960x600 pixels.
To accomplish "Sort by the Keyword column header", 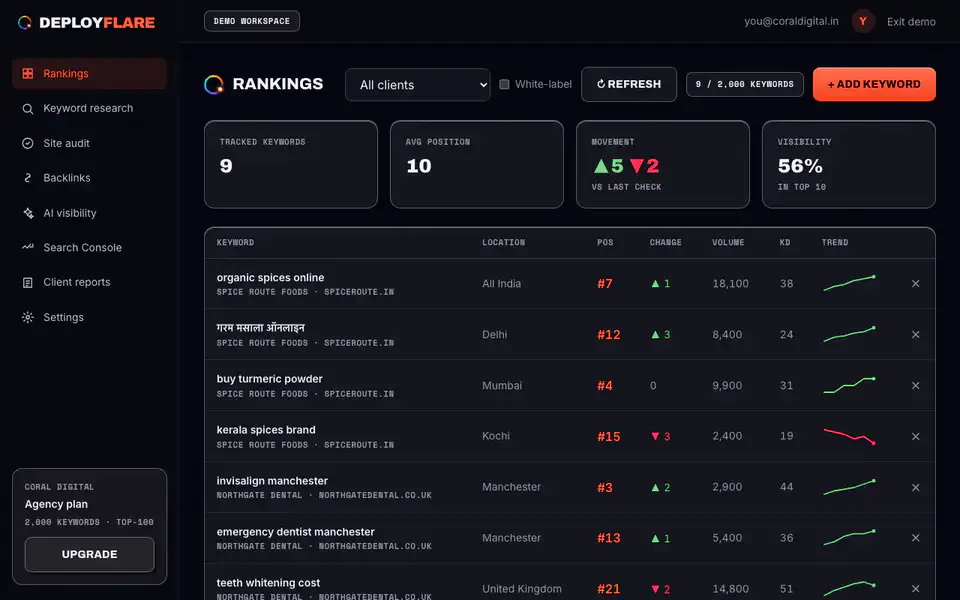I will click(x=235, y=242).
